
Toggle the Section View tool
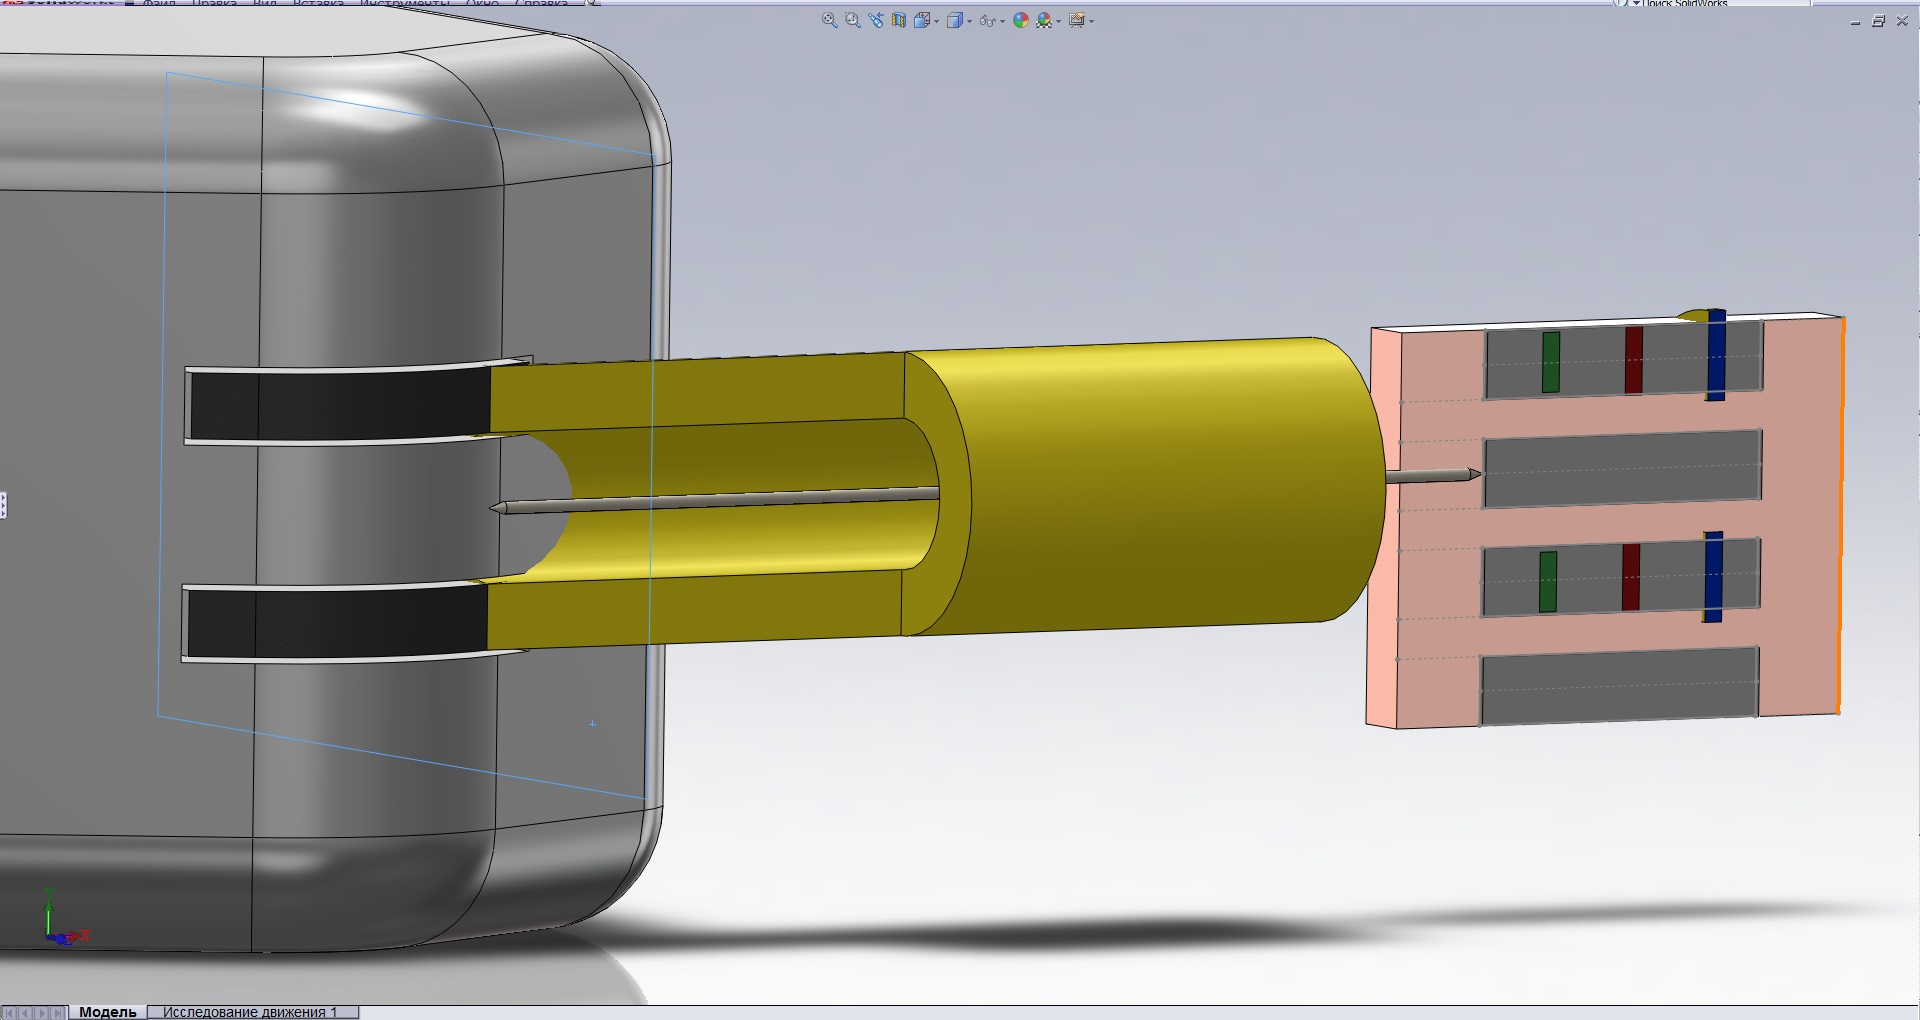click(x=898, y=20)
